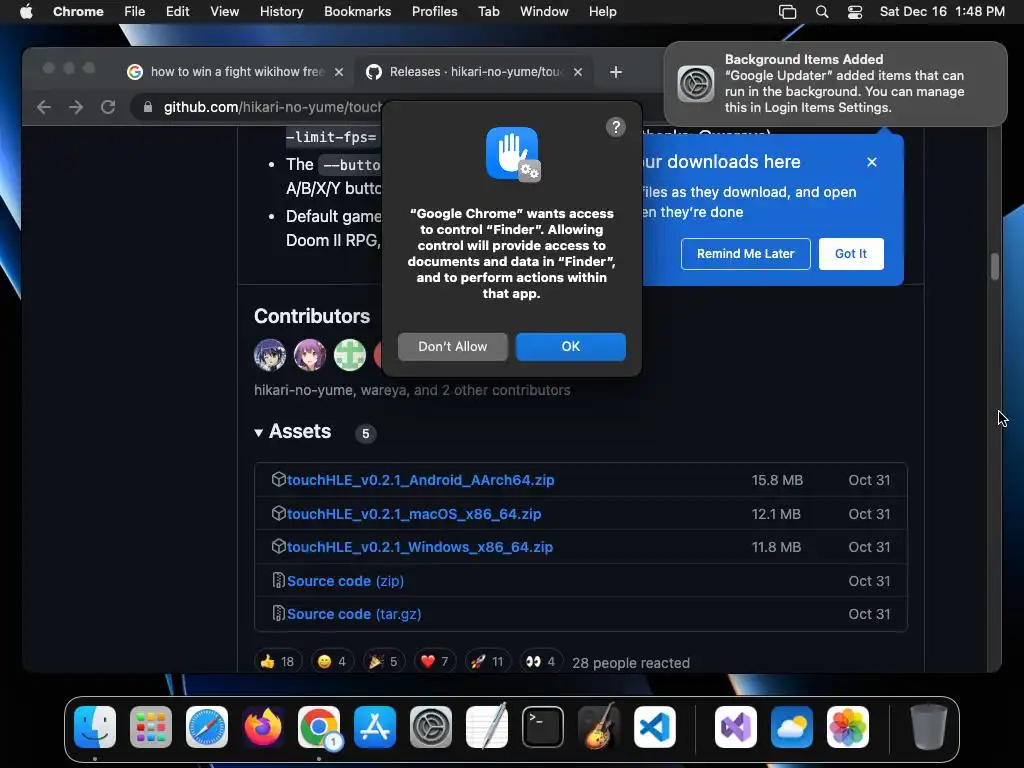Click the github.com URL address field
The height and width of the screenshot is (768, 1024).
click(x=272, y=107)
